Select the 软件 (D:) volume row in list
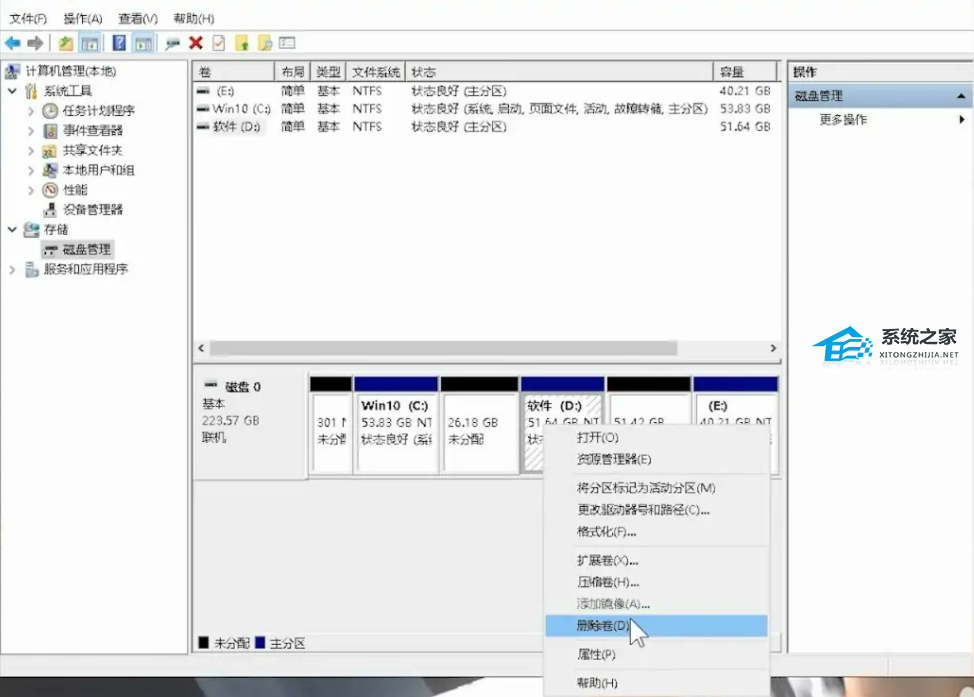This screenshot has height=697, width=974. pos(485,127)
